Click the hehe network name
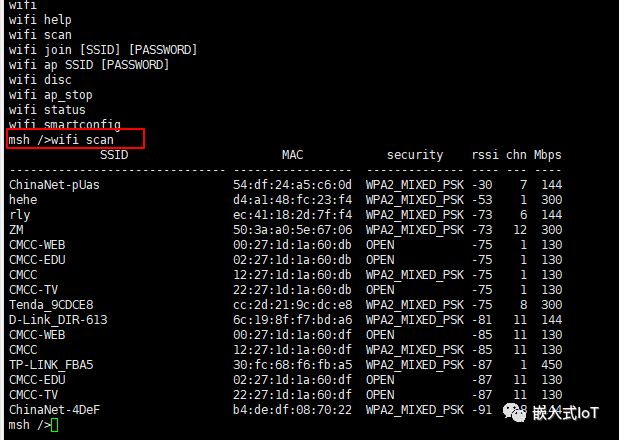 (x=23, y=200)
